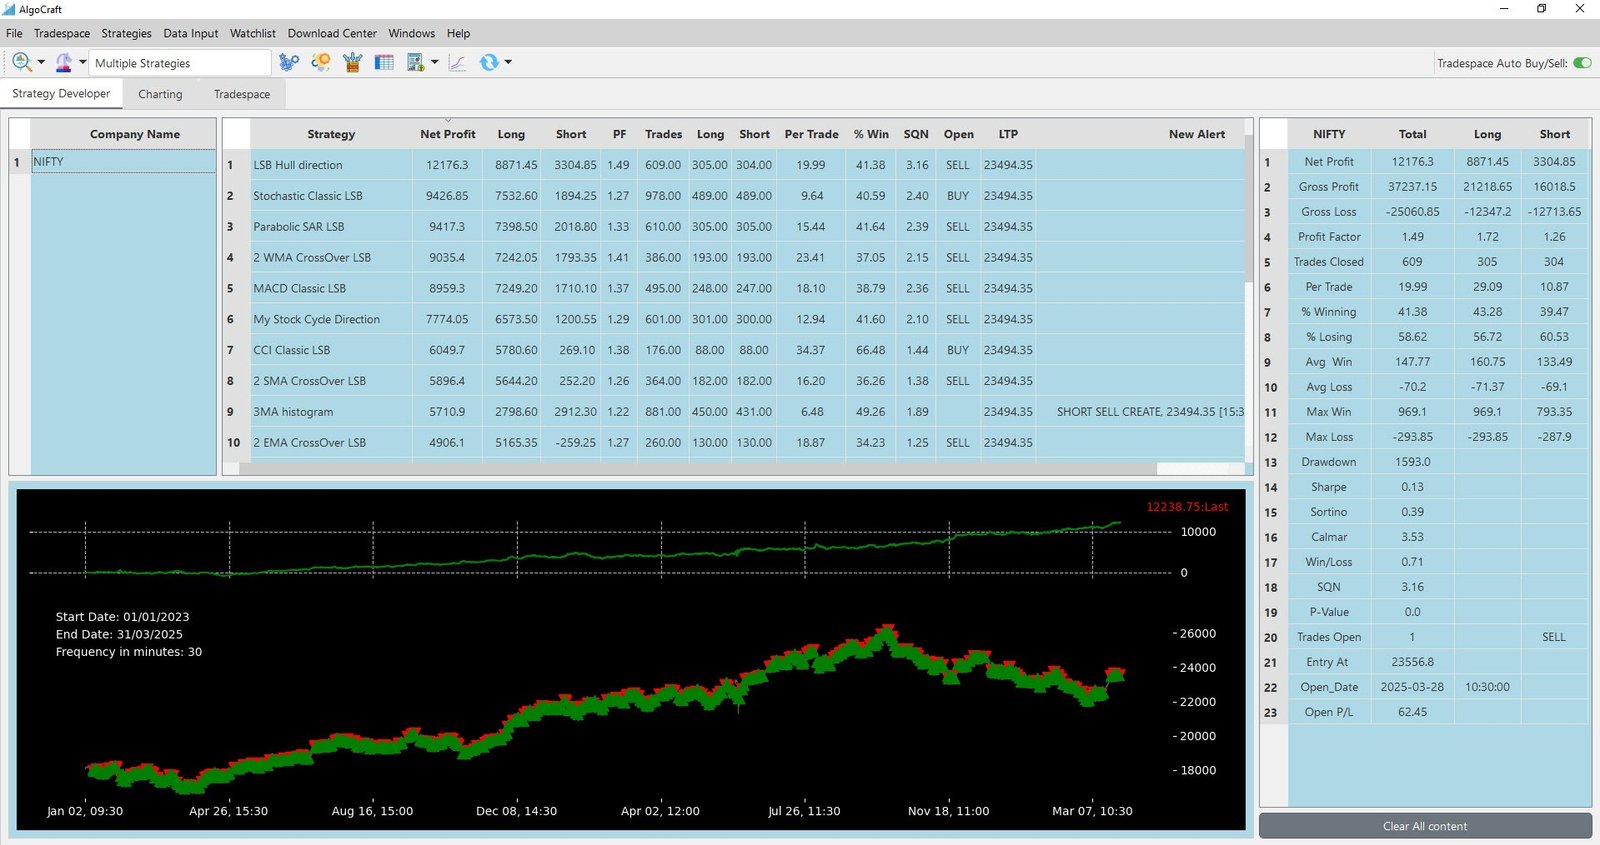Toggle Tradespace Auto Buy/Sell switch
Image resolution: width=1600 pixels, height=845 pixels.
(x=1582, y=63)
